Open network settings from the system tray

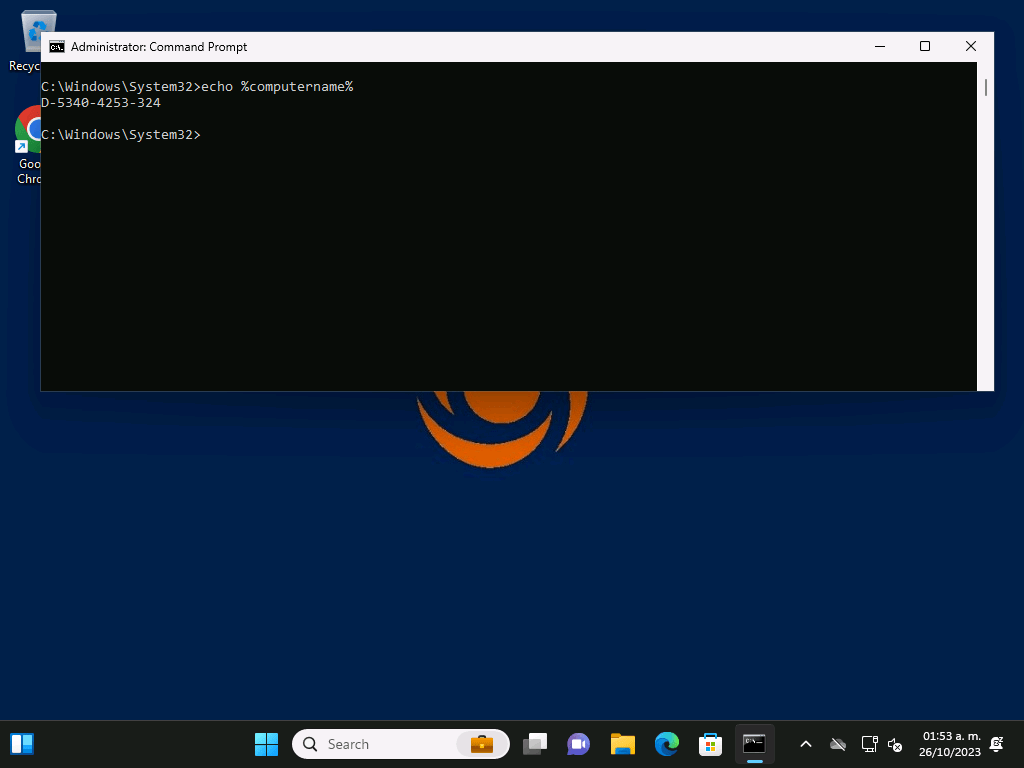[x=869, y=744]
